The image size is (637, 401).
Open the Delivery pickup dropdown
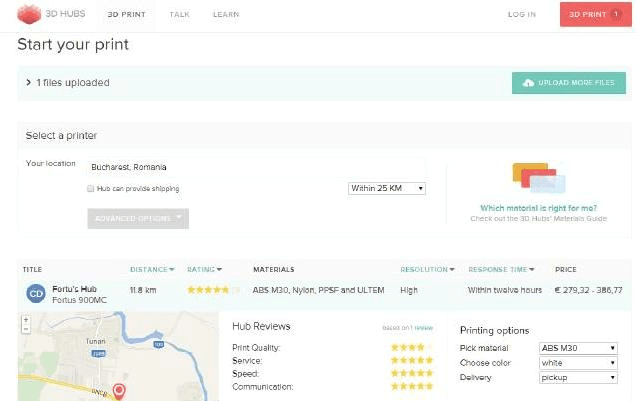(x=578, y=377)
